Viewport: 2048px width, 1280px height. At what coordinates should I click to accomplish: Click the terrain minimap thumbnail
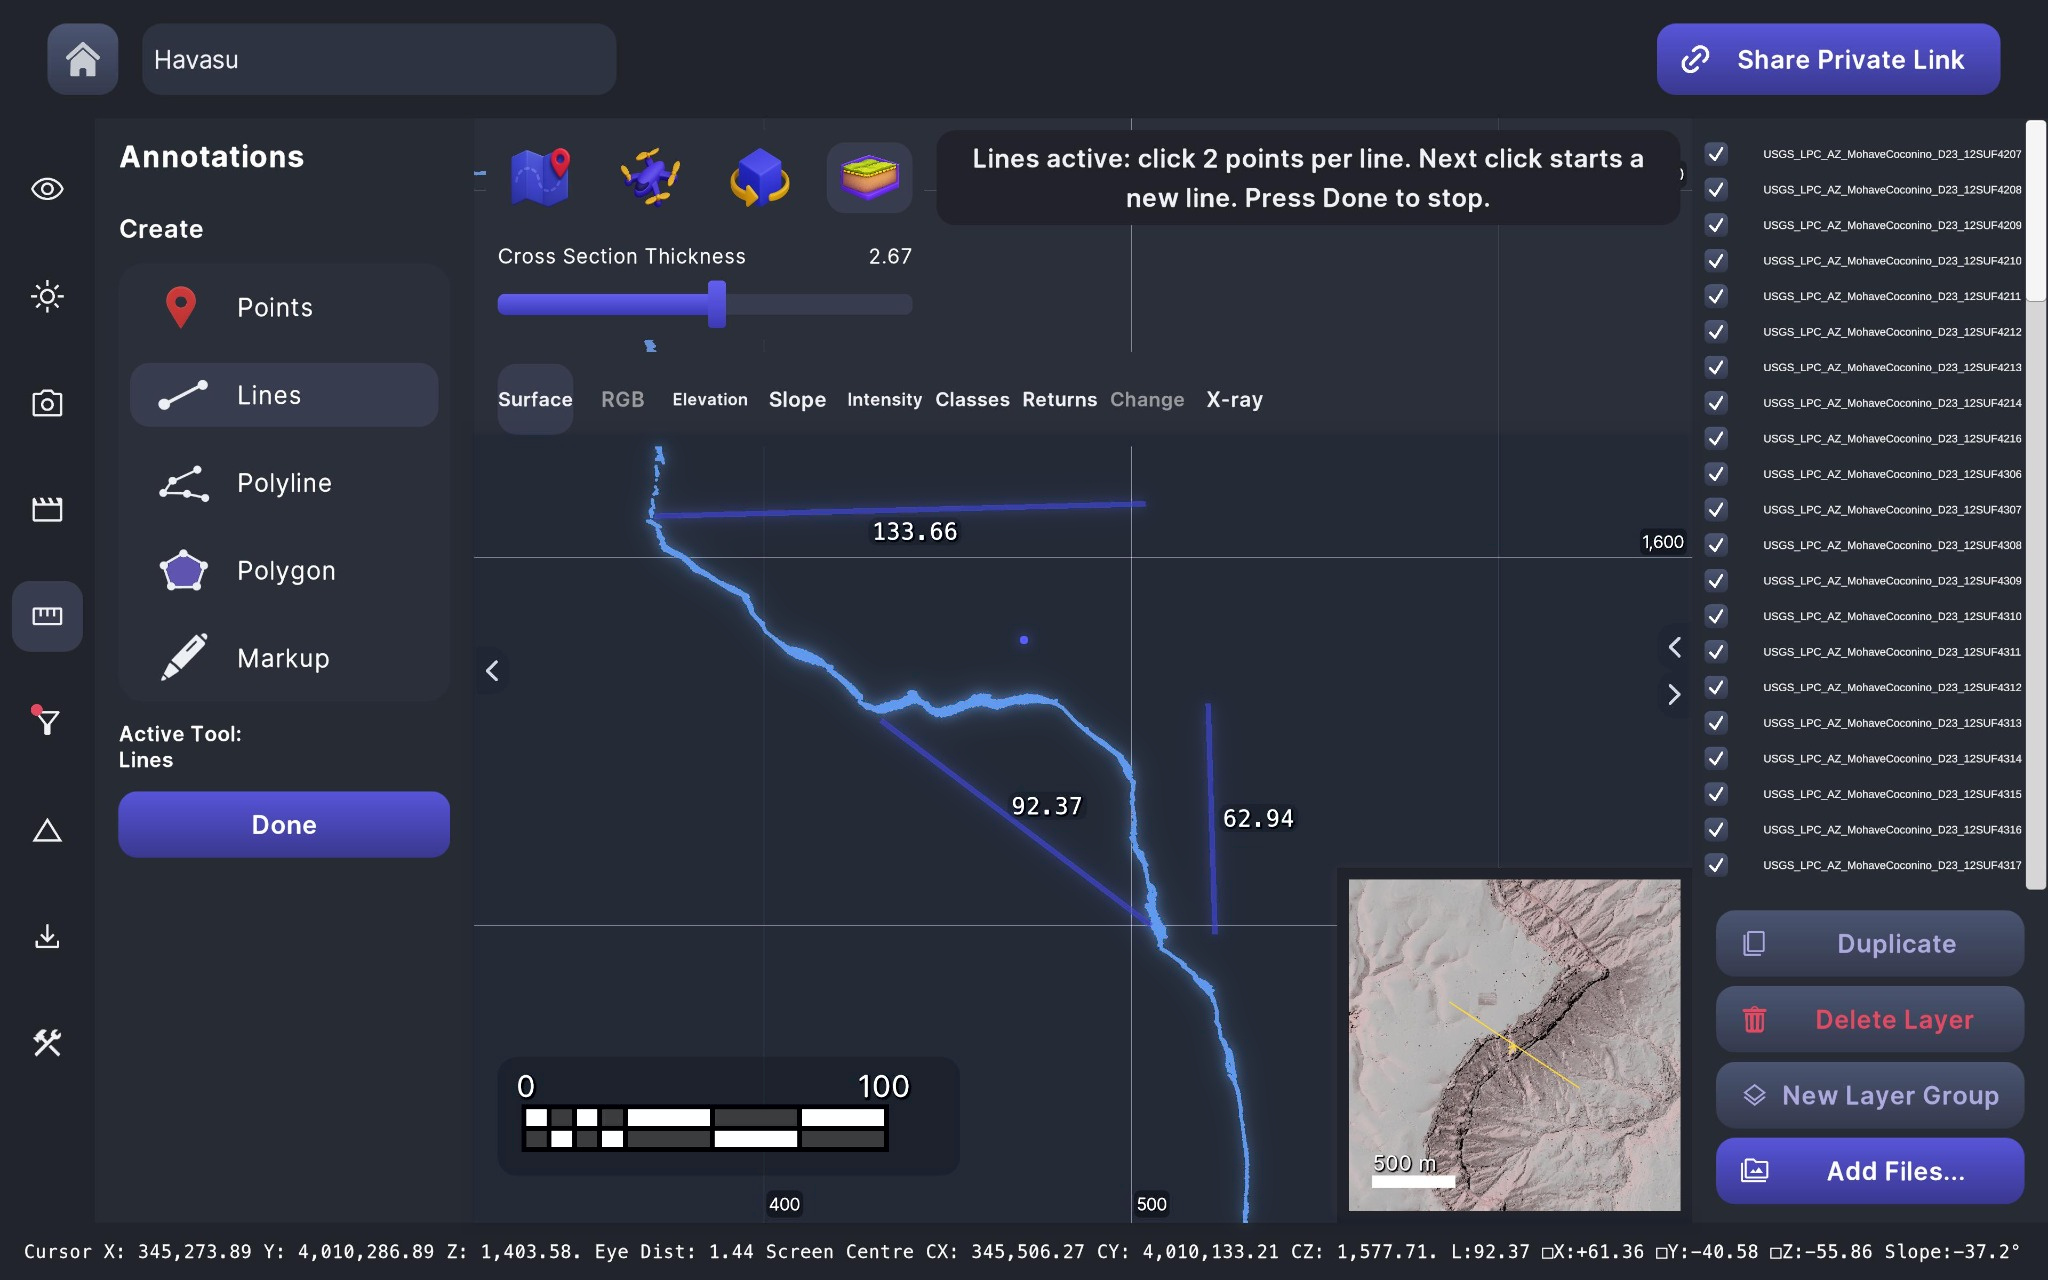pyautogui.click(x=1514, y=1045)
